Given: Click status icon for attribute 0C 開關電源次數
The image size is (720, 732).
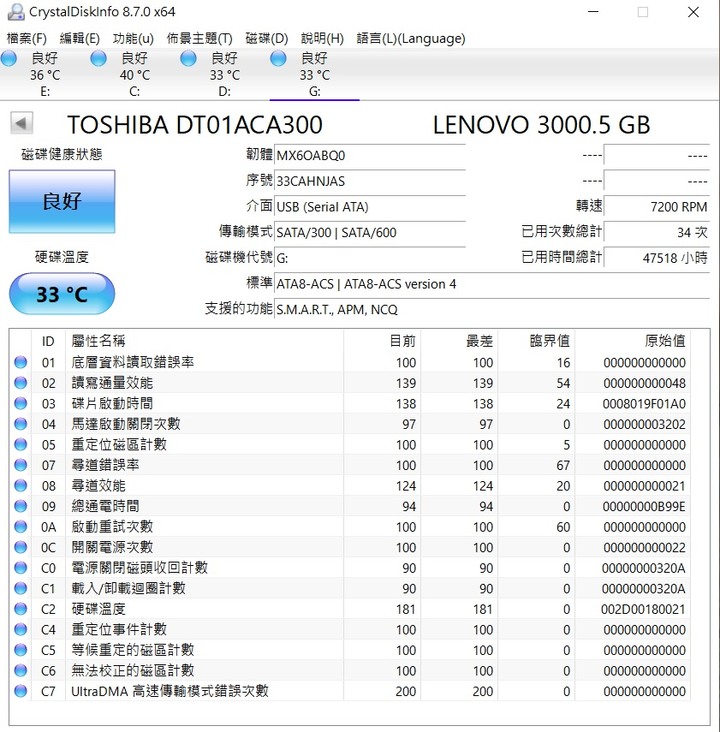Looking at the screenshot, I should click(x=21, y=547).
